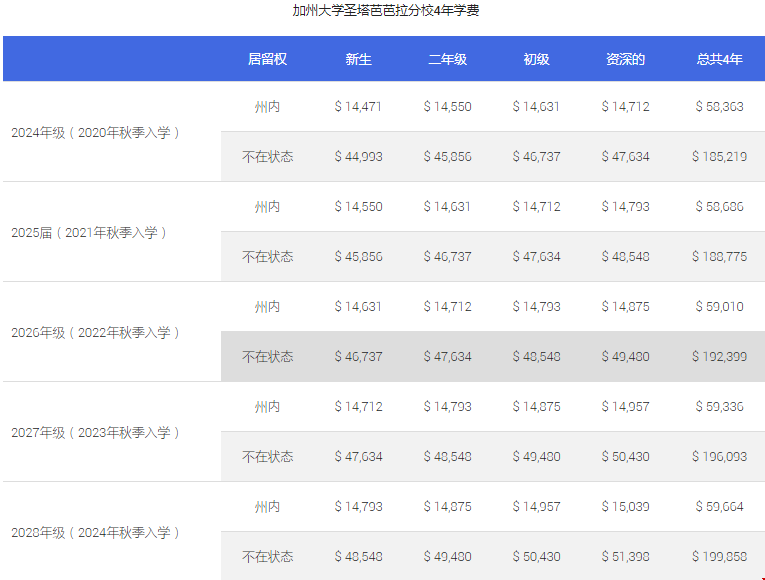Click the 新生 column header
The height and width of the screenshot is (580, 765).
(359, 59)
